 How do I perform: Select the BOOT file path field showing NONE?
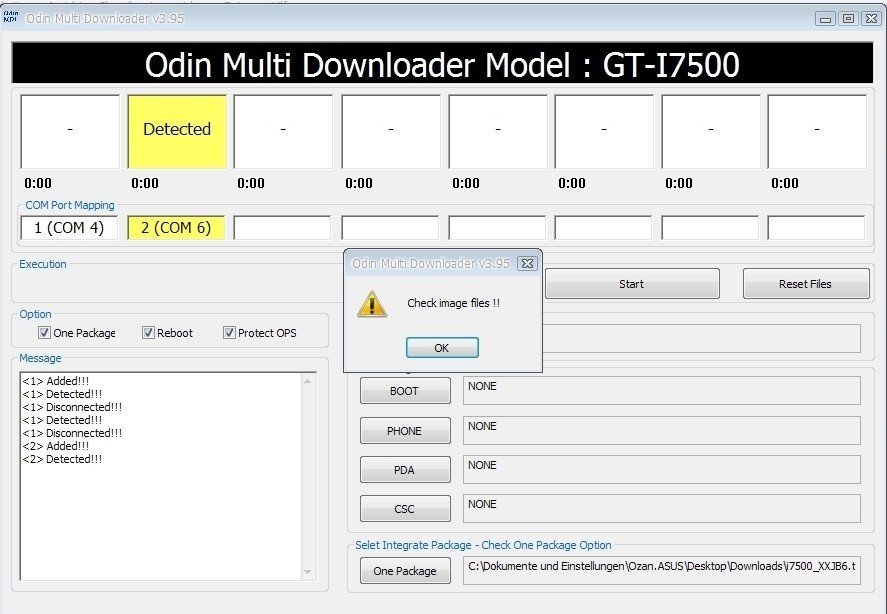(x=661, y=390)
